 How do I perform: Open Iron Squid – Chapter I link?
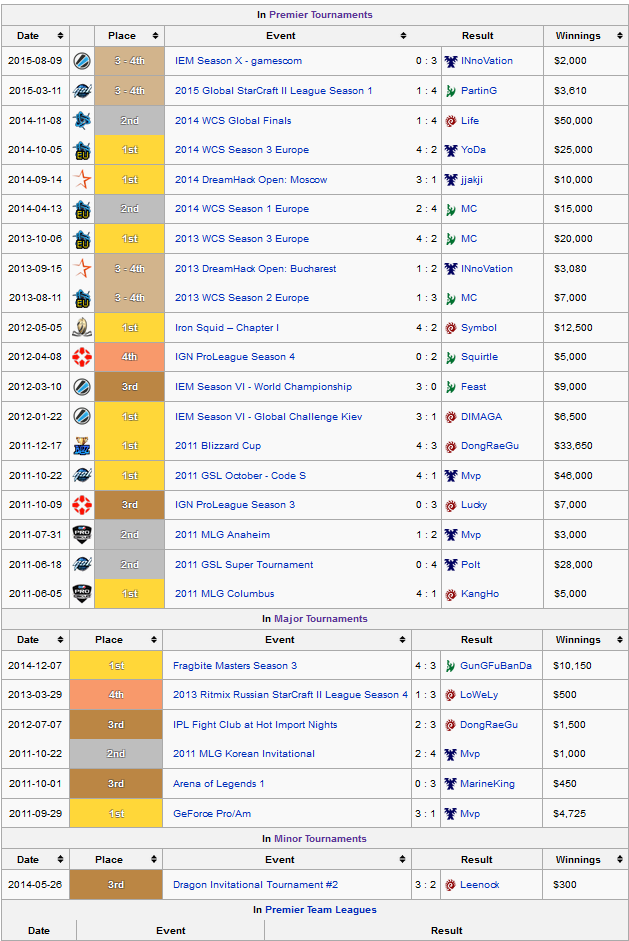227,328
